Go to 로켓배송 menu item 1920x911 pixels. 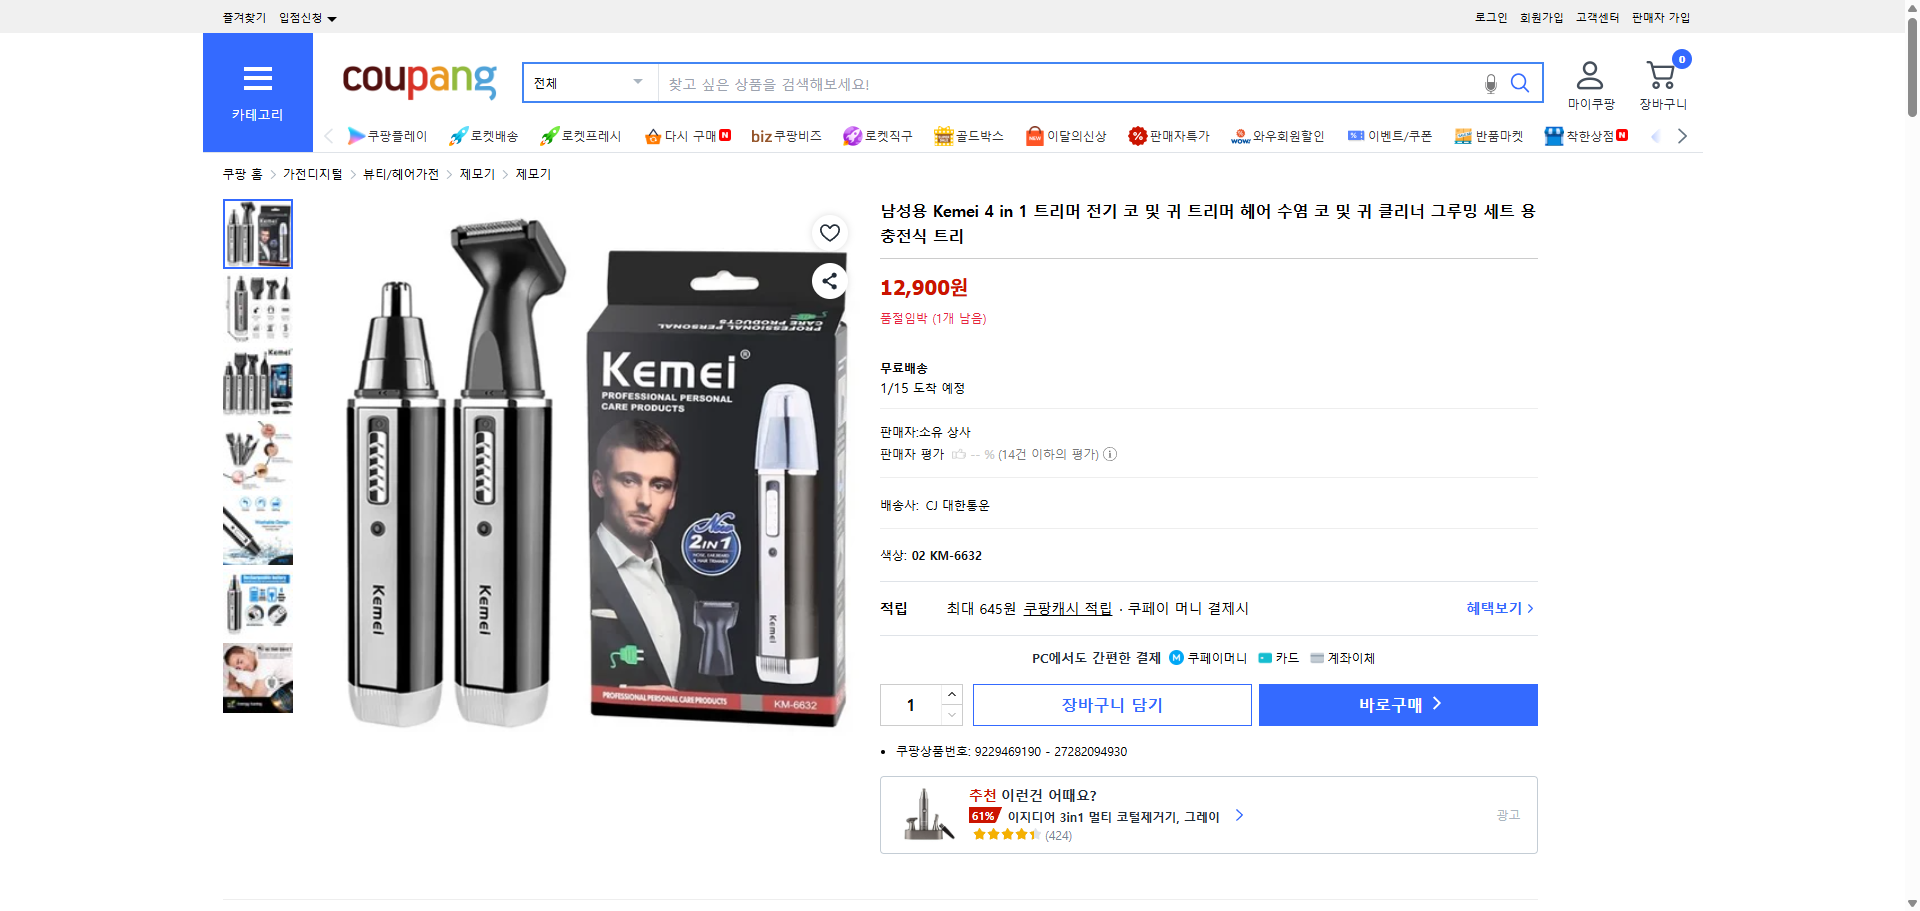click(x=485, y=136)
